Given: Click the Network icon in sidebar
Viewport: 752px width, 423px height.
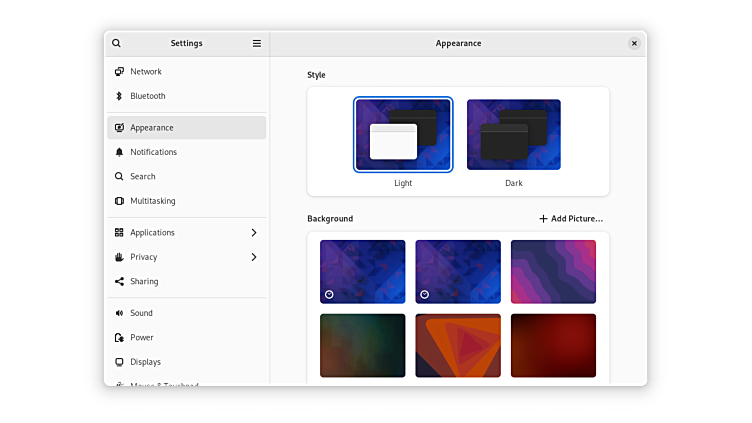Looking at the screenshot, I should click(x=119, y=72).
